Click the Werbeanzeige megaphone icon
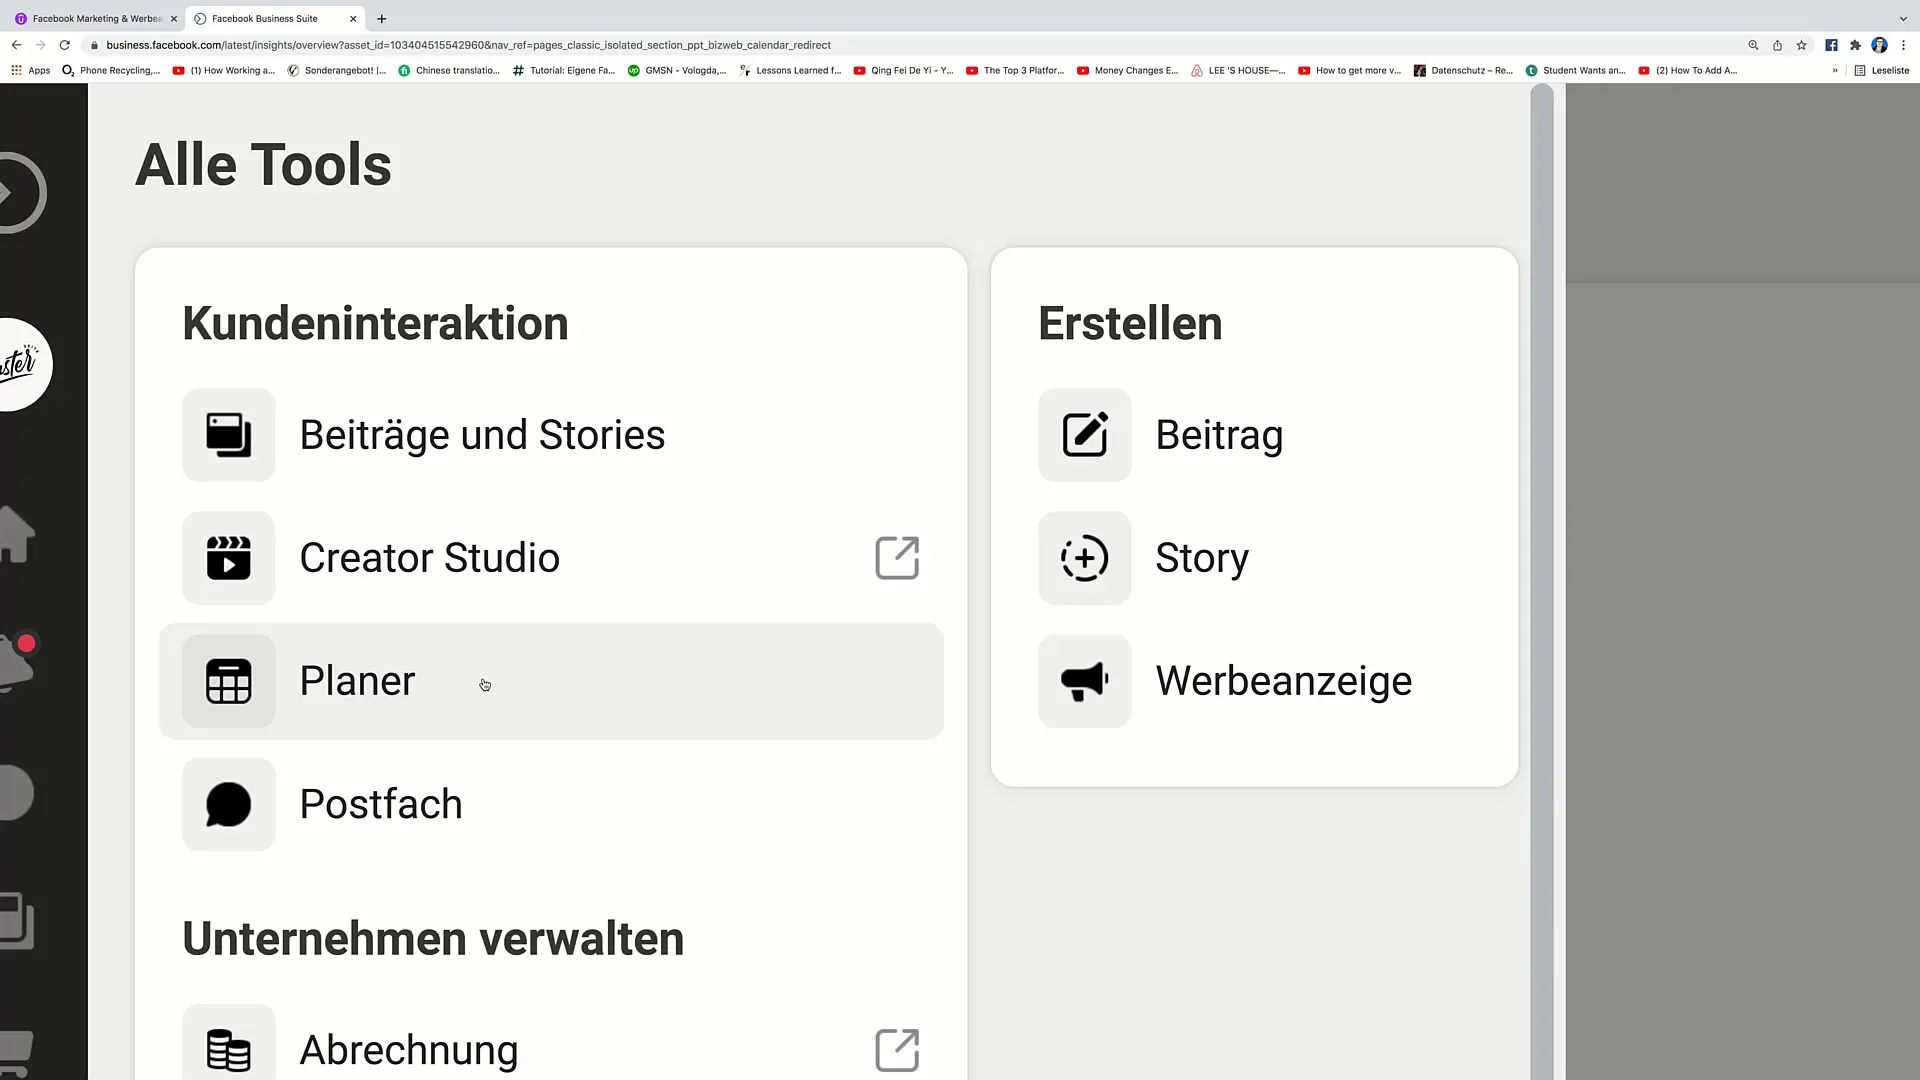Screen dimensions: 1920x1080 (1084, 681)
